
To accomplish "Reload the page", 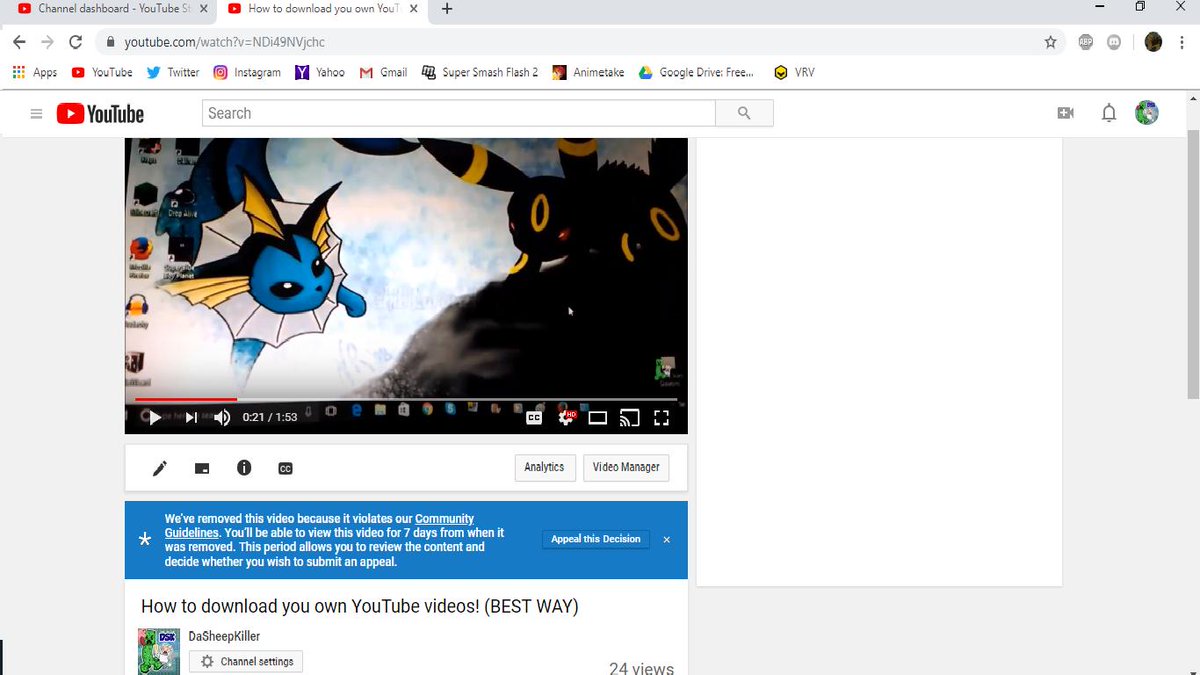I will 75,42.
